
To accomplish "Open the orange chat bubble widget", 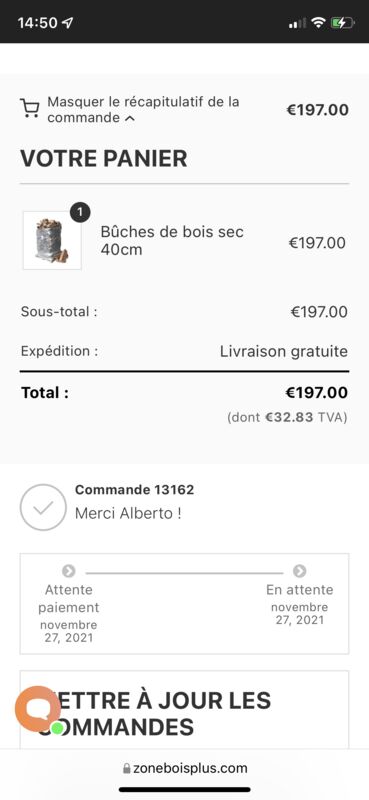I will [x=38, y=708].
